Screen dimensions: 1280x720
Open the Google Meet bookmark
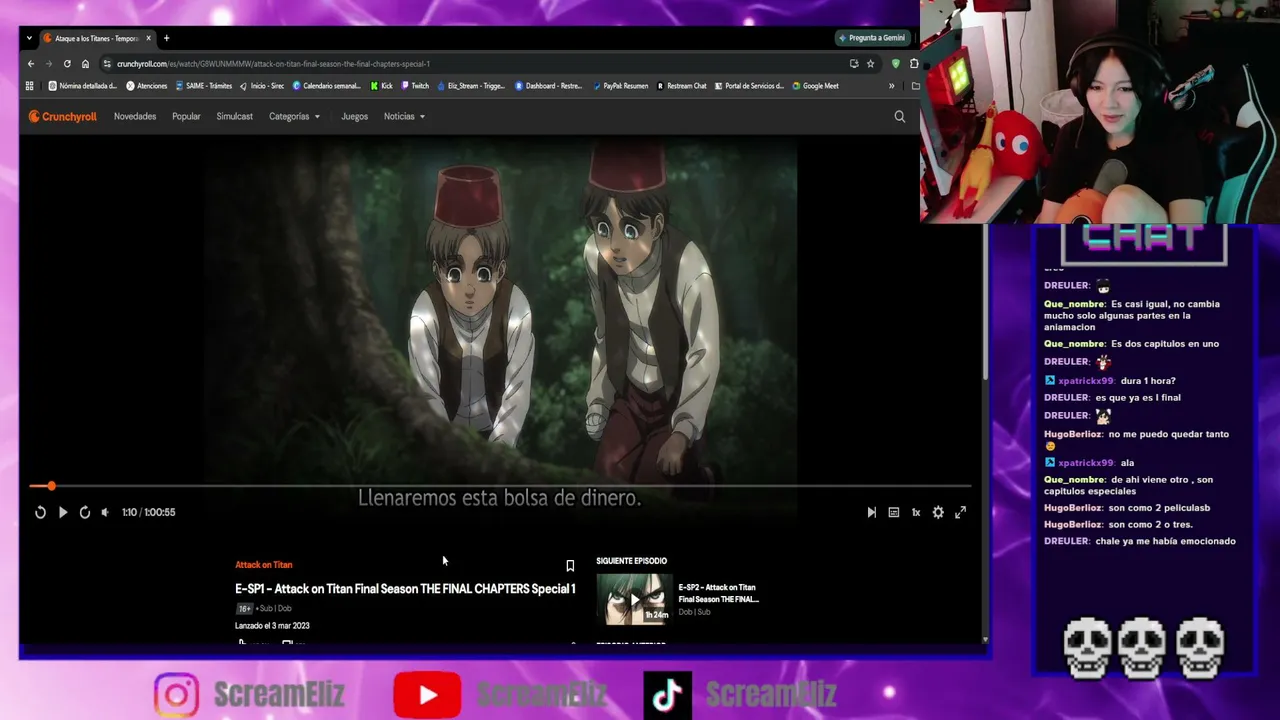pyautogui.click(x=815, y=86)
